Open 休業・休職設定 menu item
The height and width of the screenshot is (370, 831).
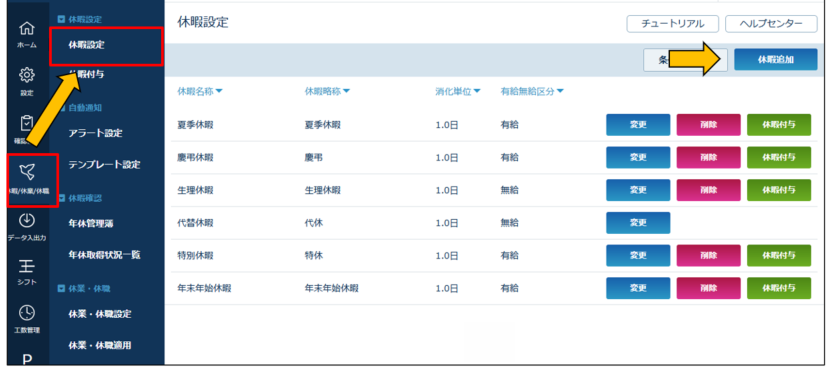(100, 314)
